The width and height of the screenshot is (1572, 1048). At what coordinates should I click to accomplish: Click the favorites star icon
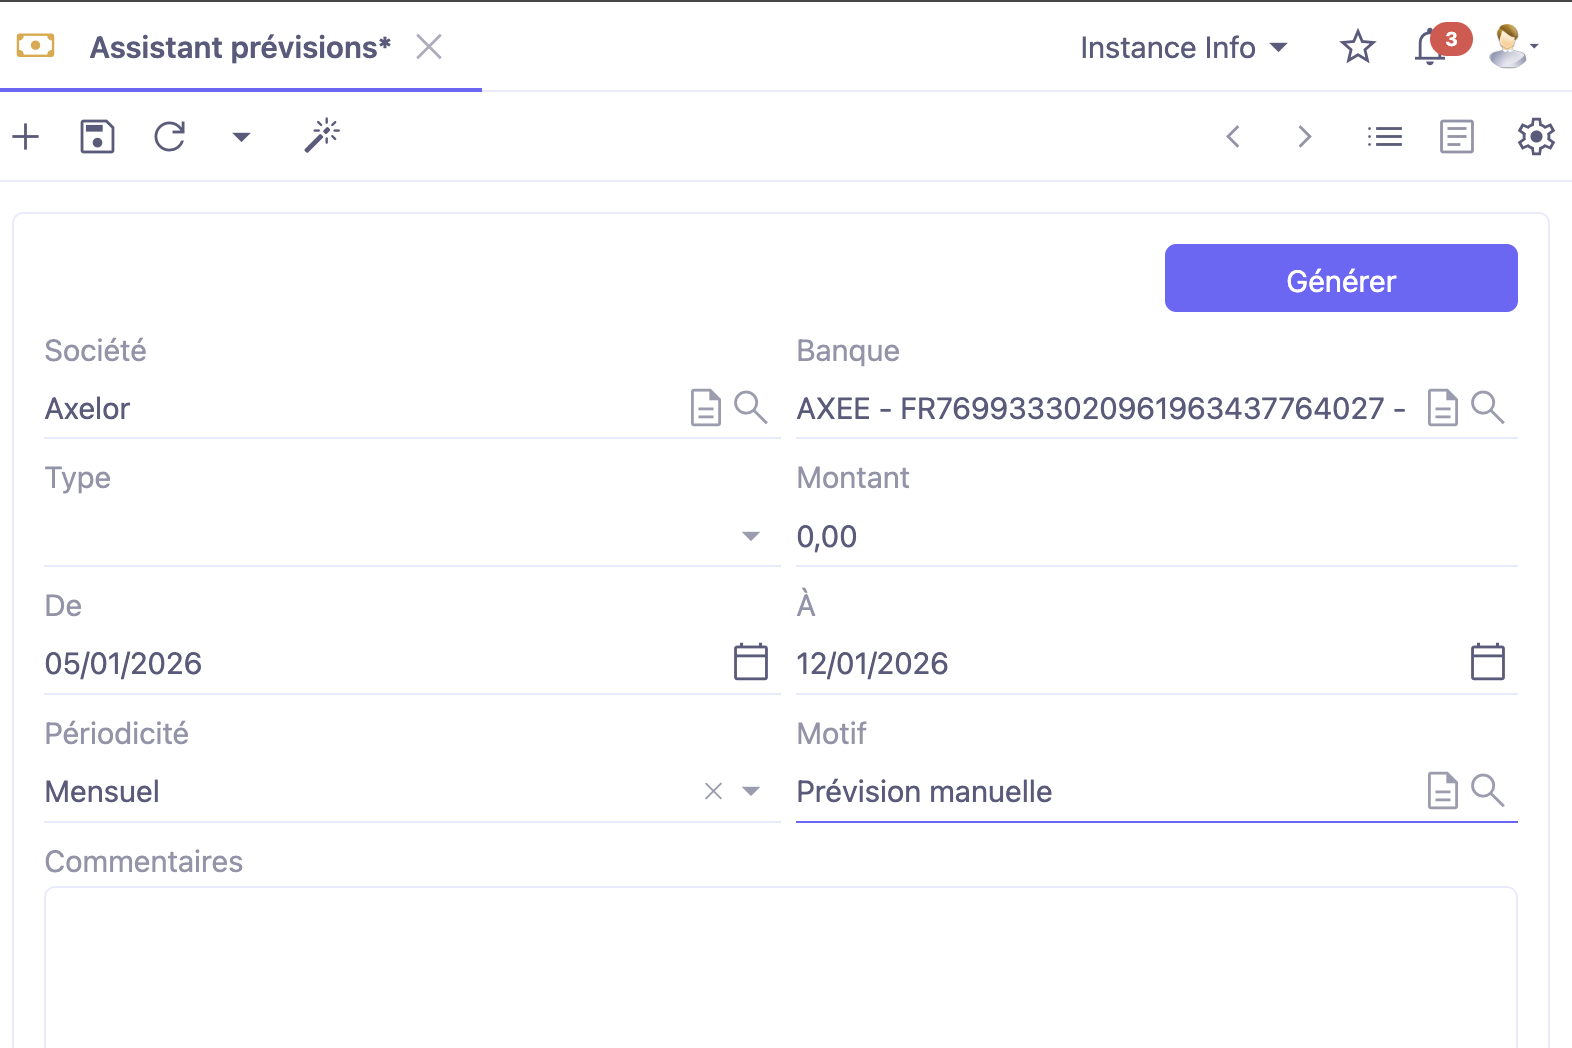[1357, 47]
